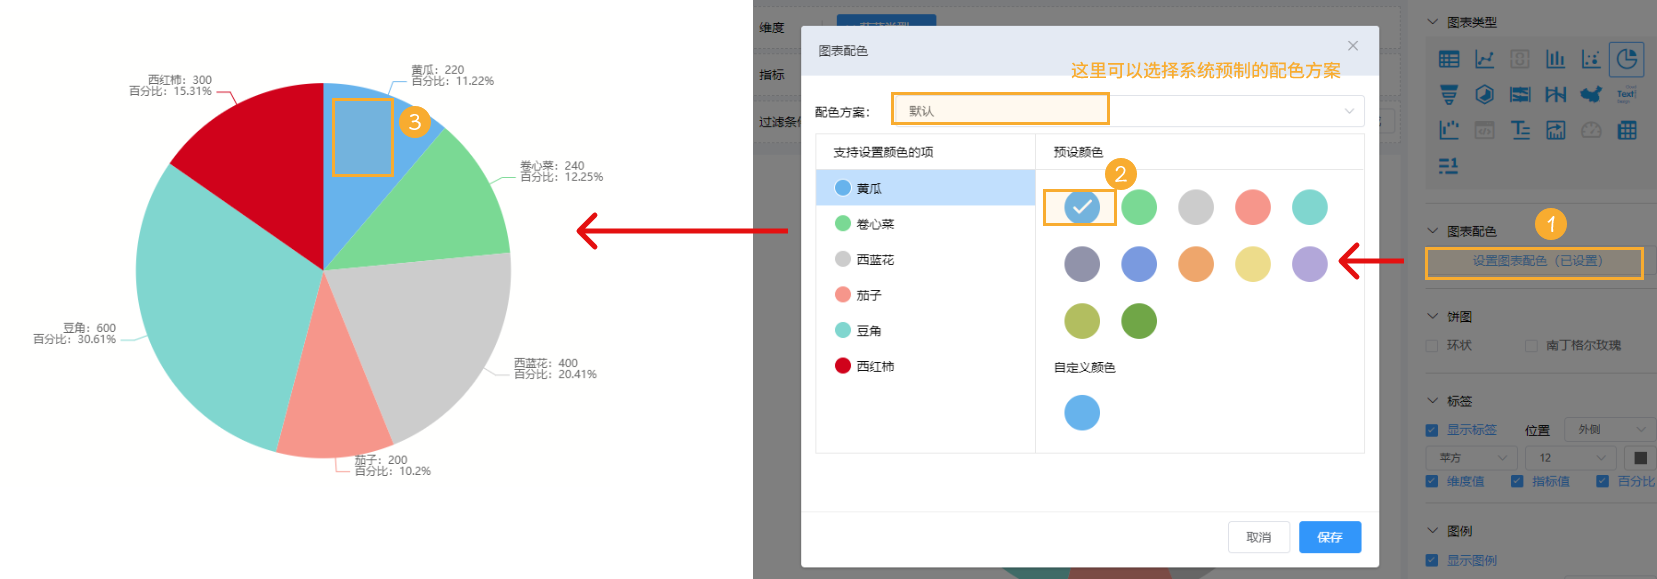Select the grid table chart type icon
1657x579 pixels.
click(1627, 130)
